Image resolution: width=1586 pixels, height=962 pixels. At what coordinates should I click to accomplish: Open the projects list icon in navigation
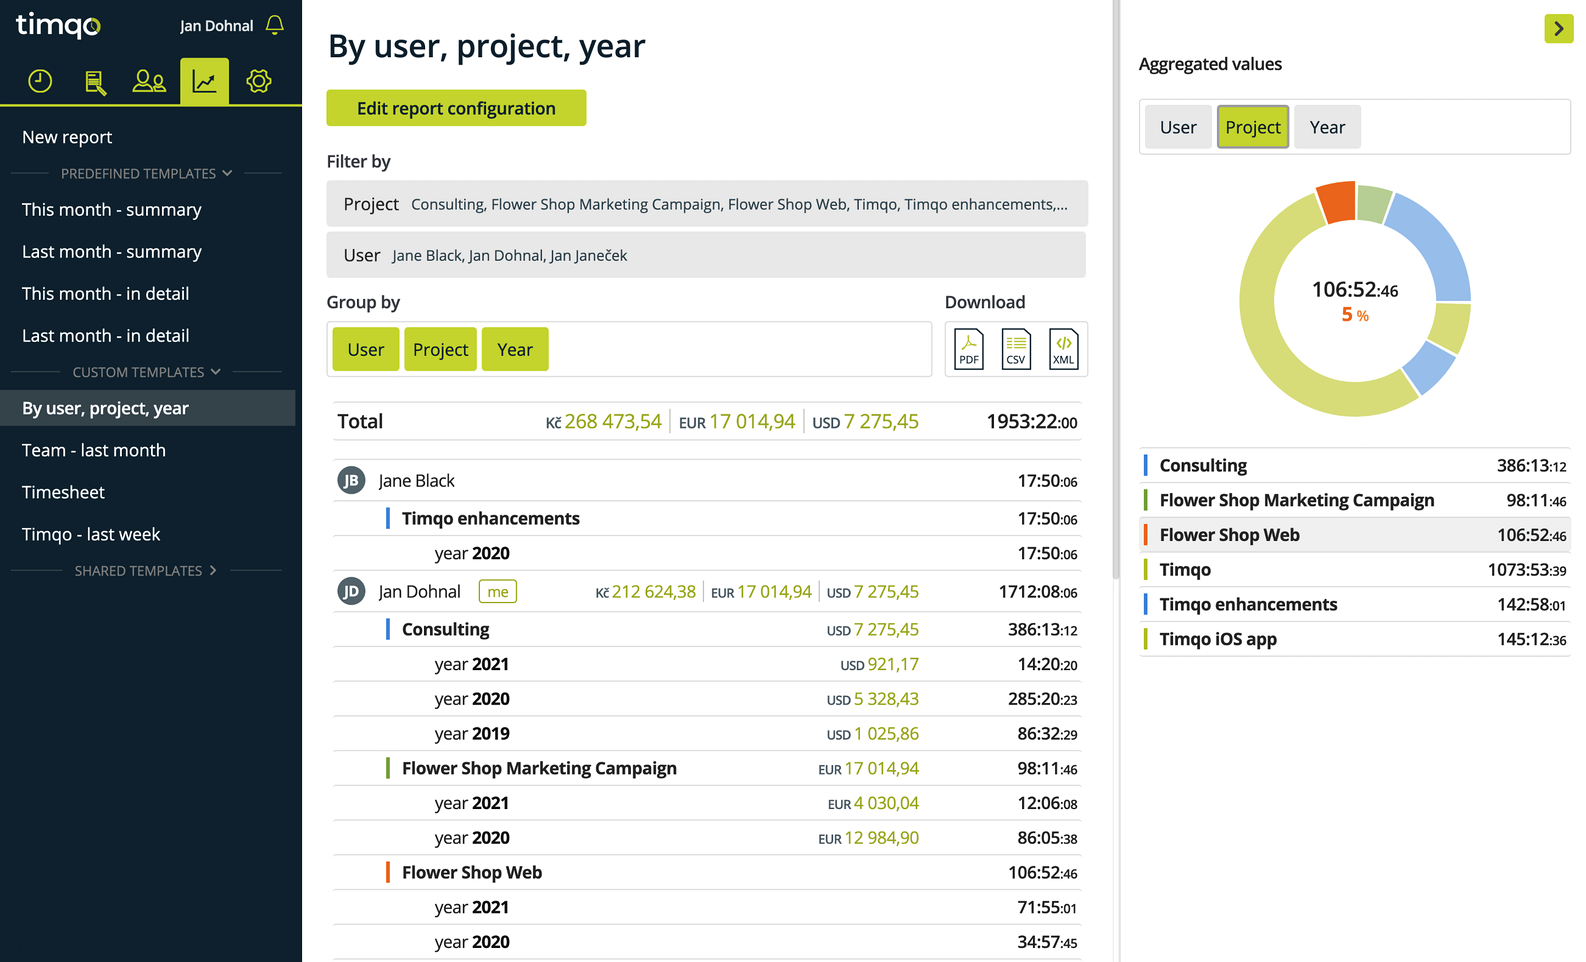(x=95, y=81)
